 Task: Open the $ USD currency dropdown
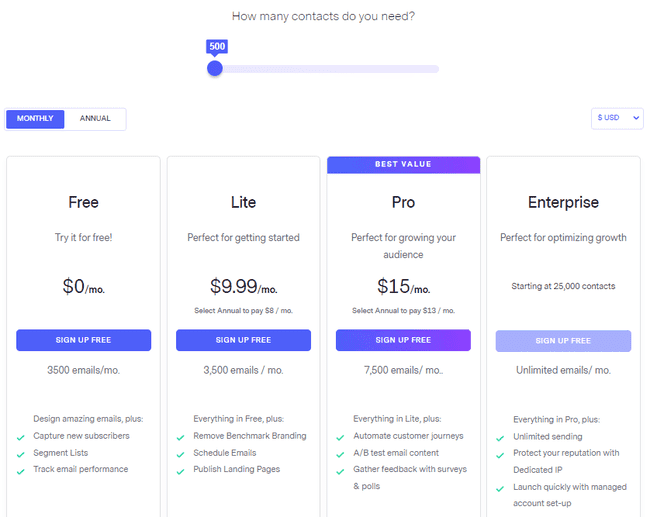pos(616,118)
